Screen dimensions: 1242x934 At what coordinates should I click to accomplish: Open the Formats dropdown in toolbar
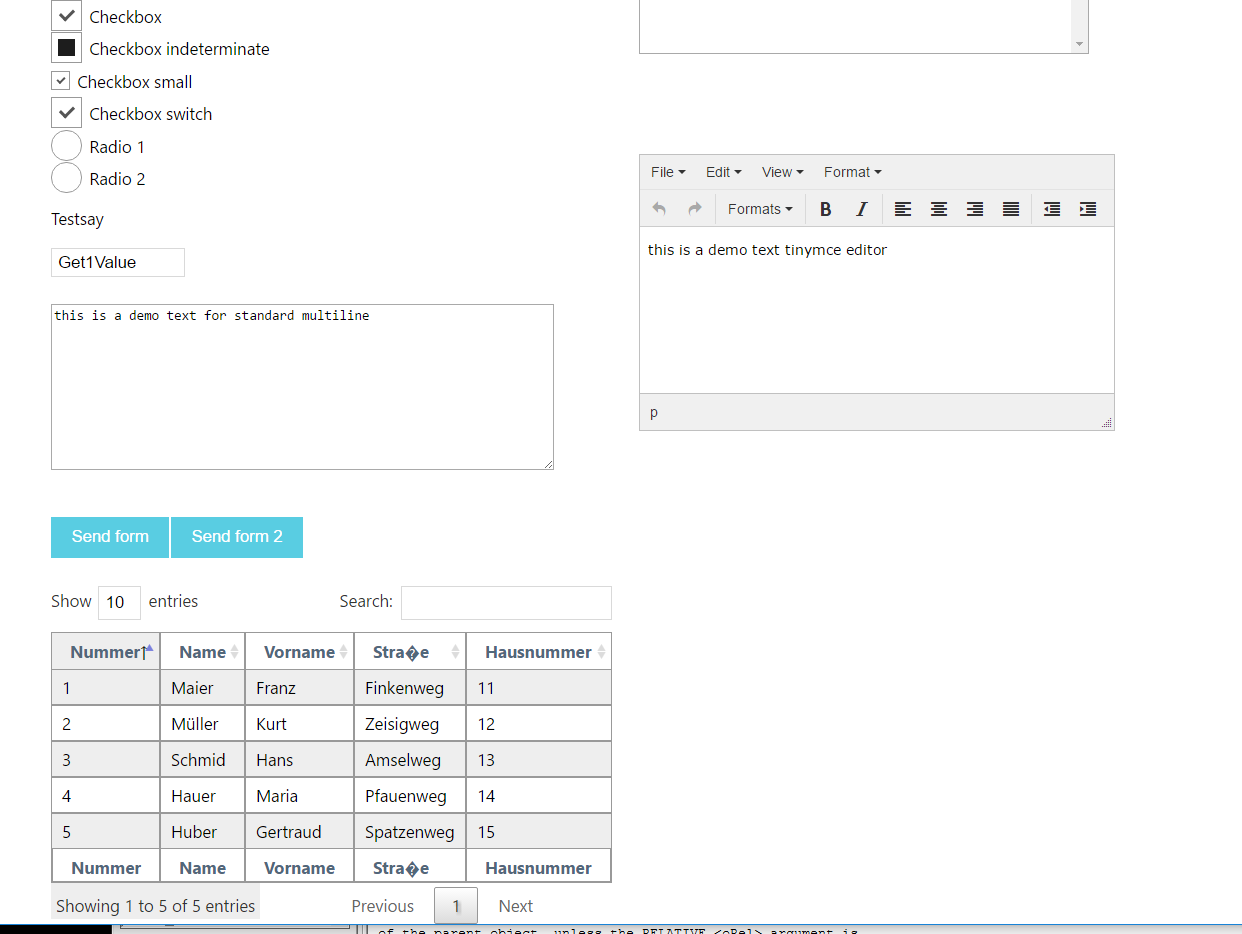point(760,209)
